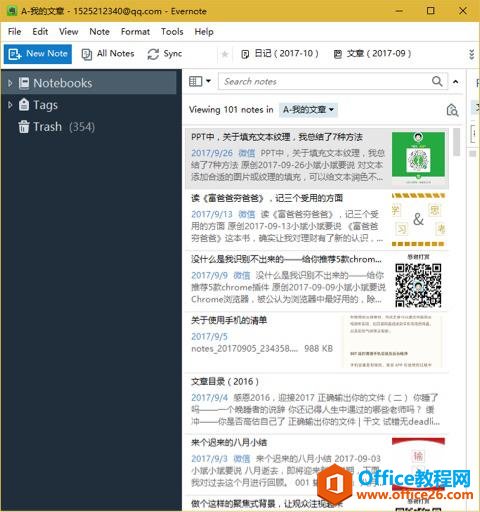The width and height of the screenshot is (480, 512).
Task: Click the 学习&思考 thumbnail image
Action: 418,220
